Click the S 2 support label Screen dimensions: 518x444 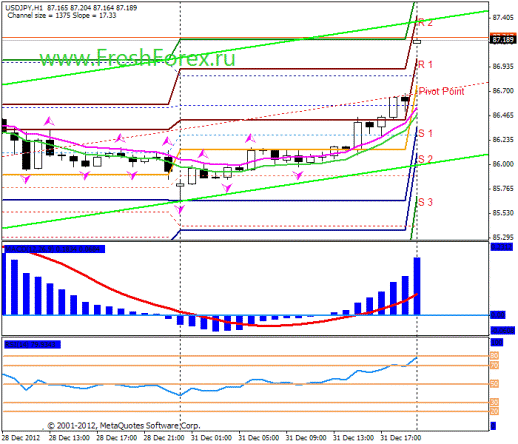[x=426, y=159]
